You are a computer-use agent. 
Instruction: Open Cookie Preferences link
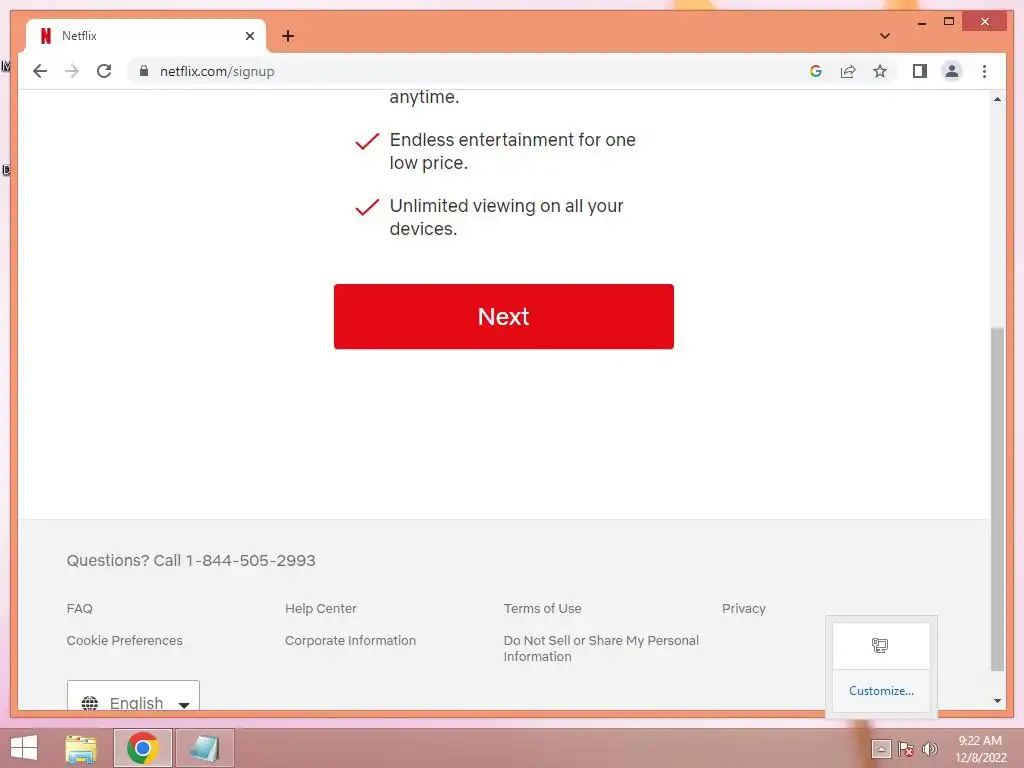pyautogui.click(x=124, y=640)
